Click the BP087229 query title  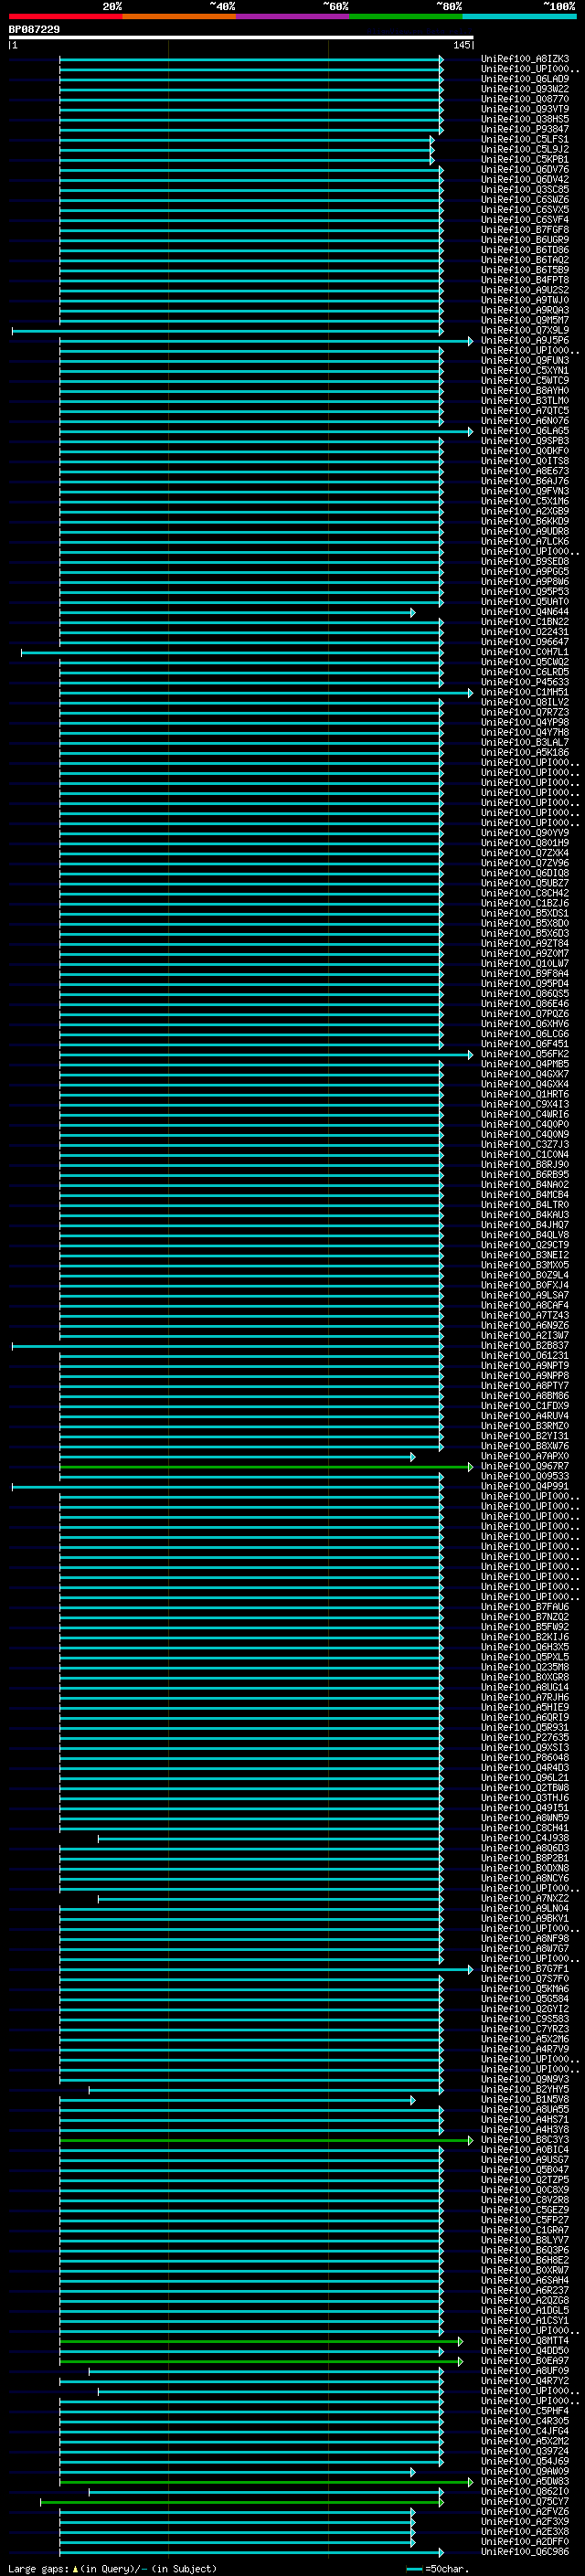[x=34, y=29]
